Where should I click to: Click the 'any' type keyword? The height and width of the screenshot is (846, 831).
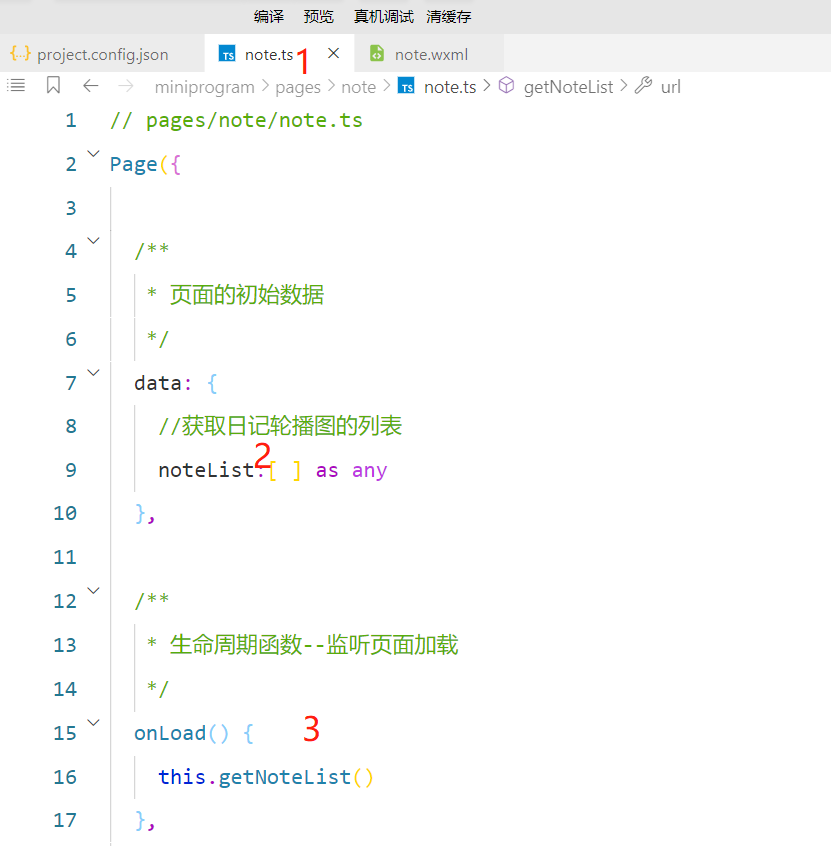coord(370,471)
